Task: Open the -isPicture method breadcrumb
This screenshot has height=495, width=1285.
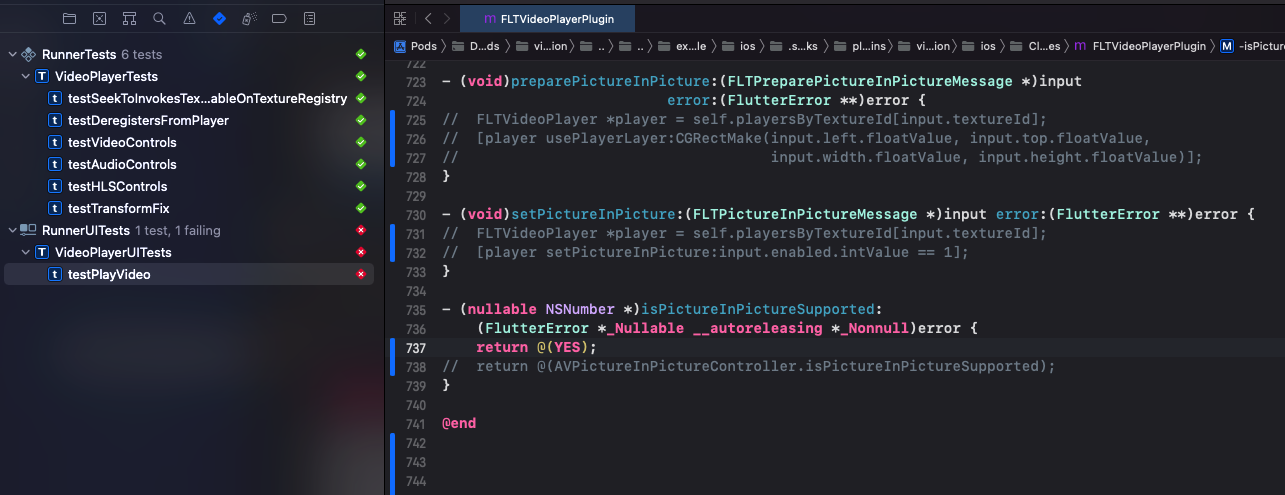Action: [x=1254, y=46]
